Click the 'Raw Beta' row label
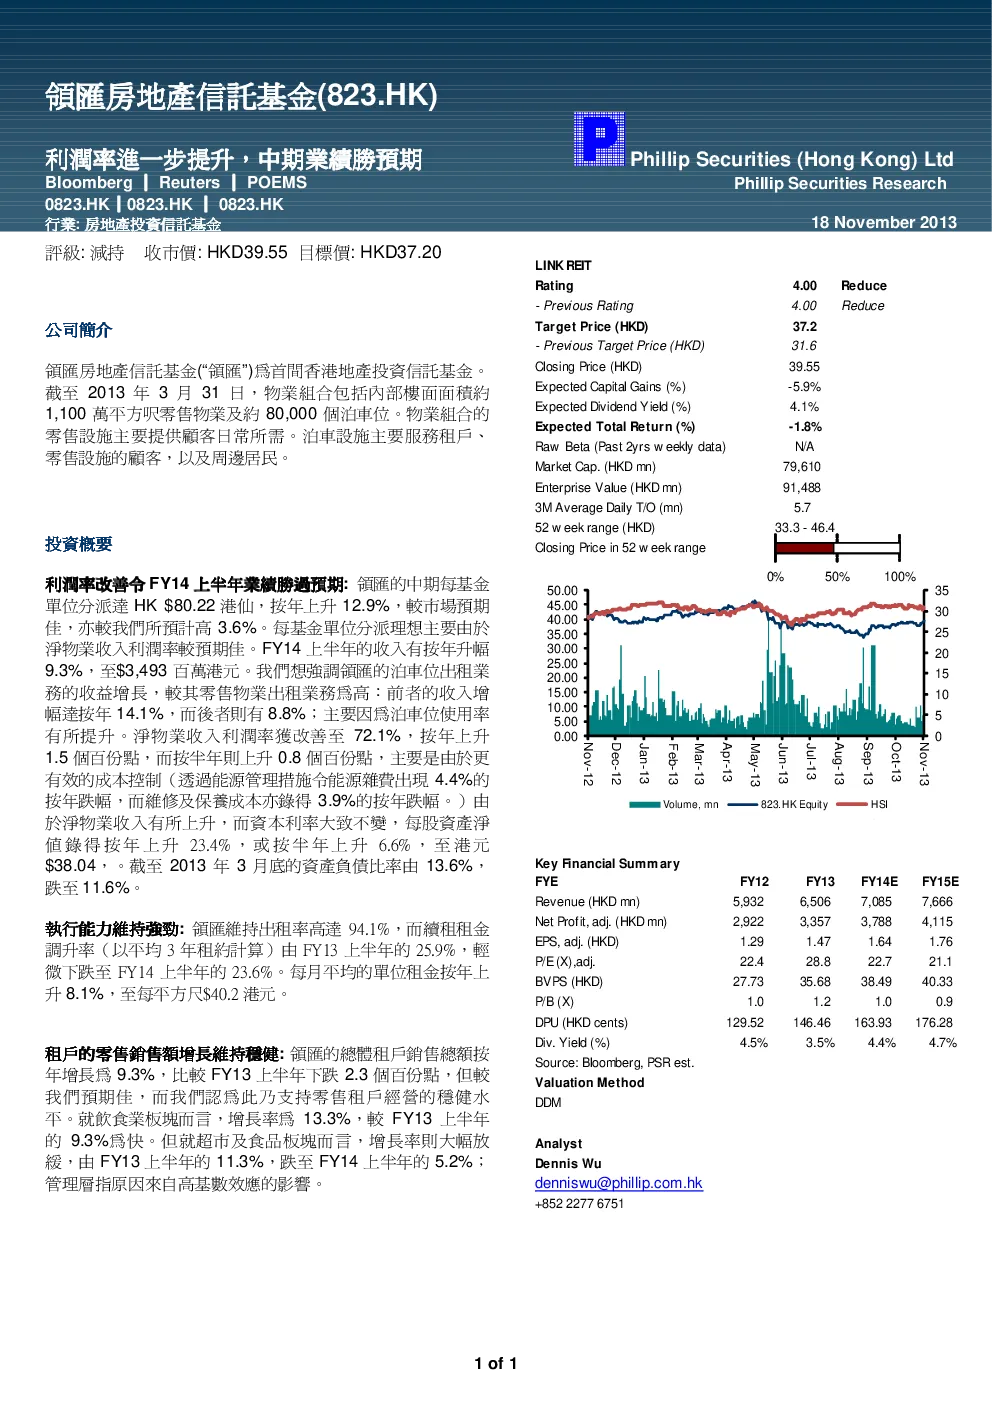This screenshot has width=992, height=1403. [x=630, y=447]
